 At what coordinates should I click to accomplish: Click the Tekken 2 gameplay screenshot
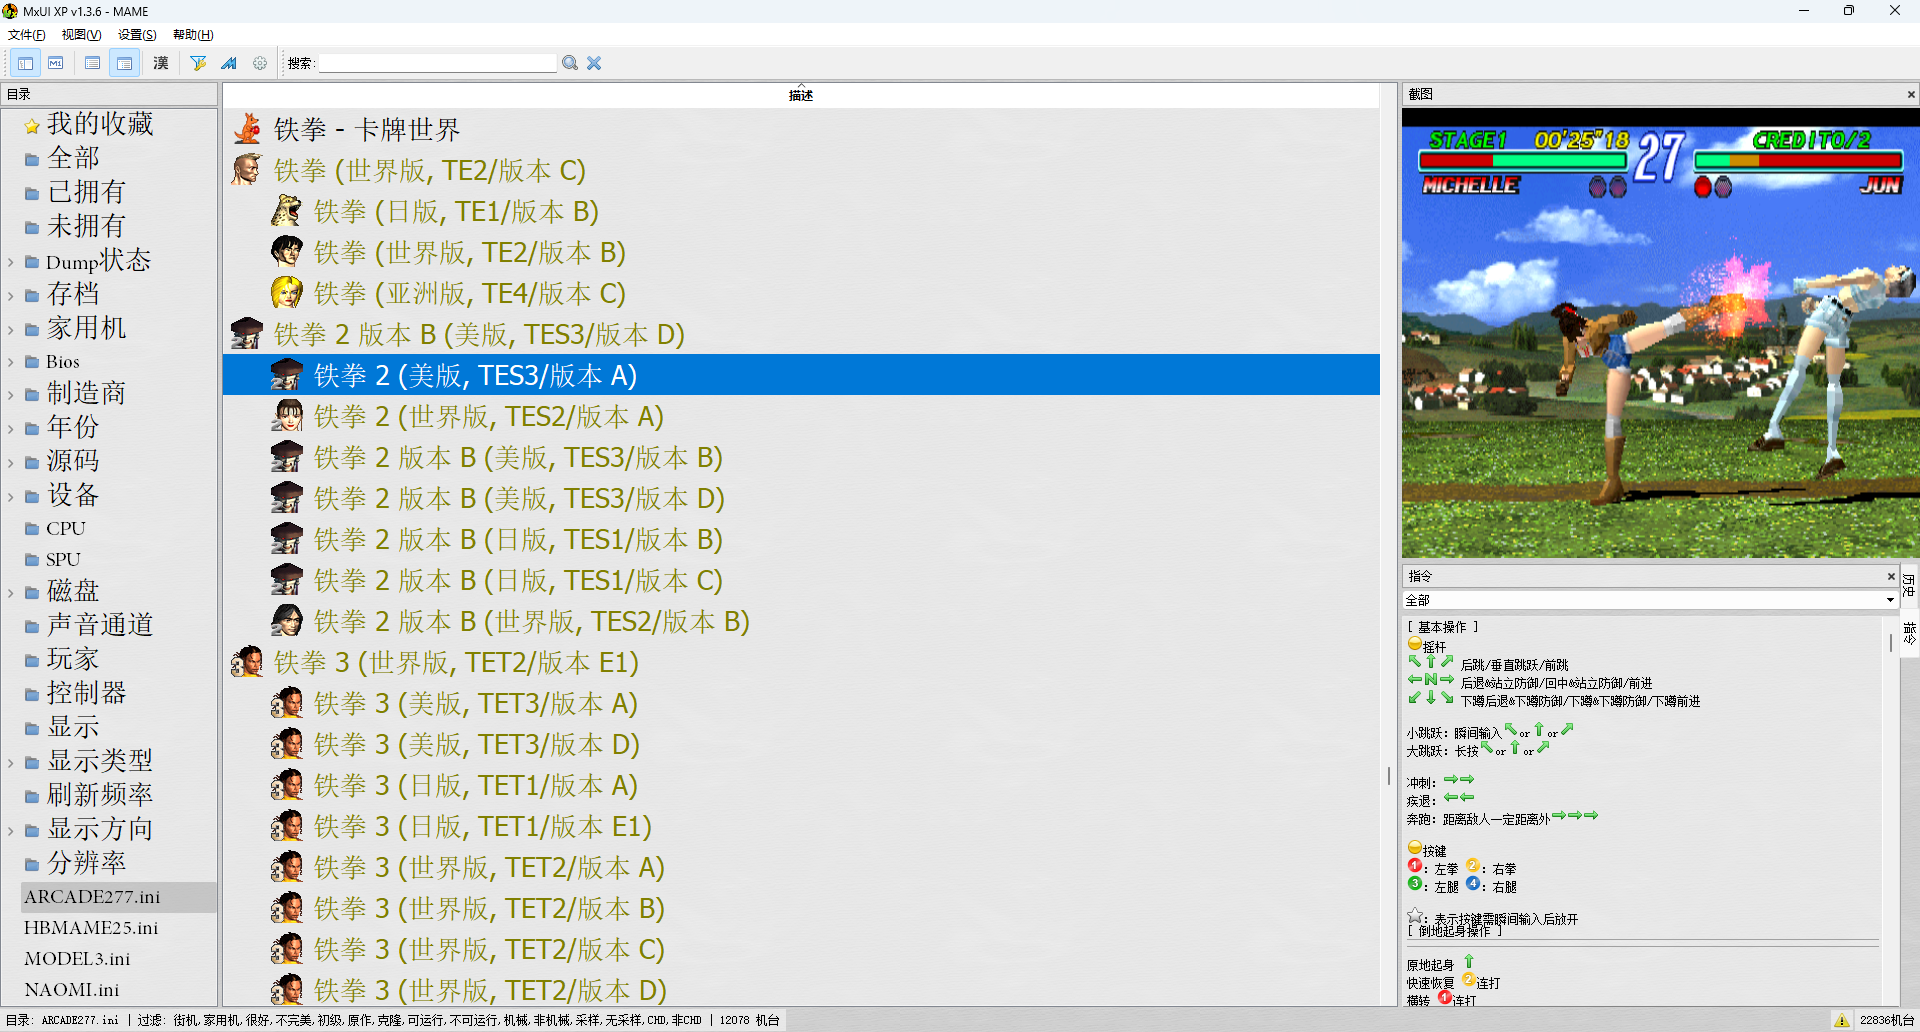[x=1660, y=333]
